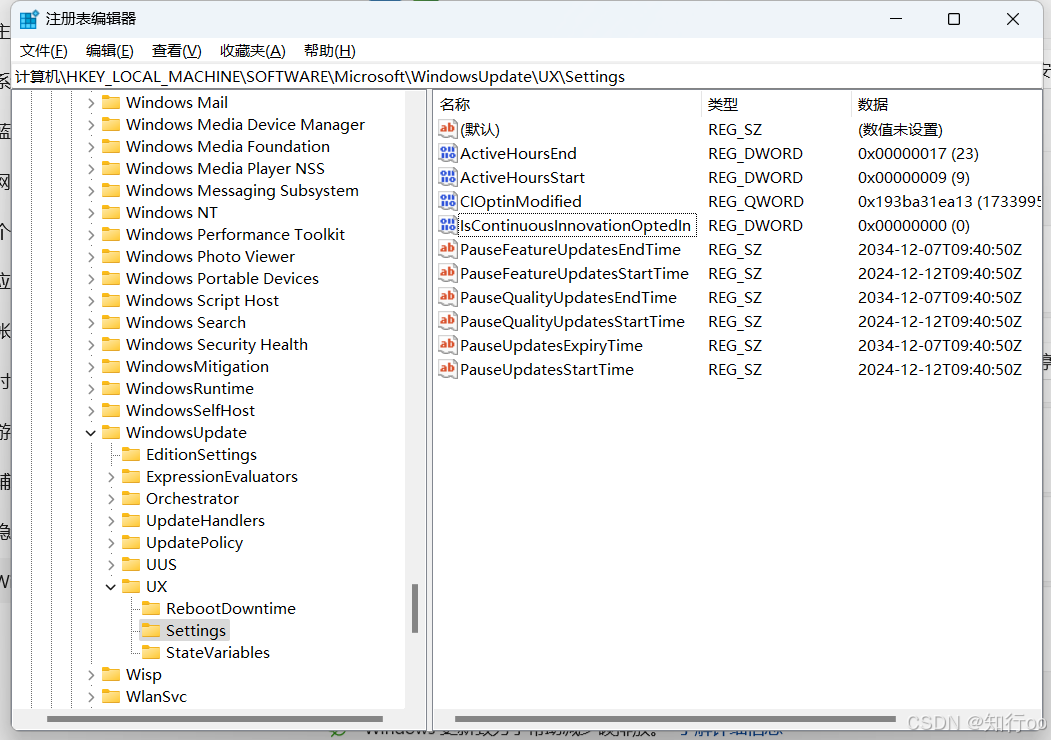The image size is (1051, 740).
Task: Maximize the Registry Editor window
Action: (x=954, y=19)
